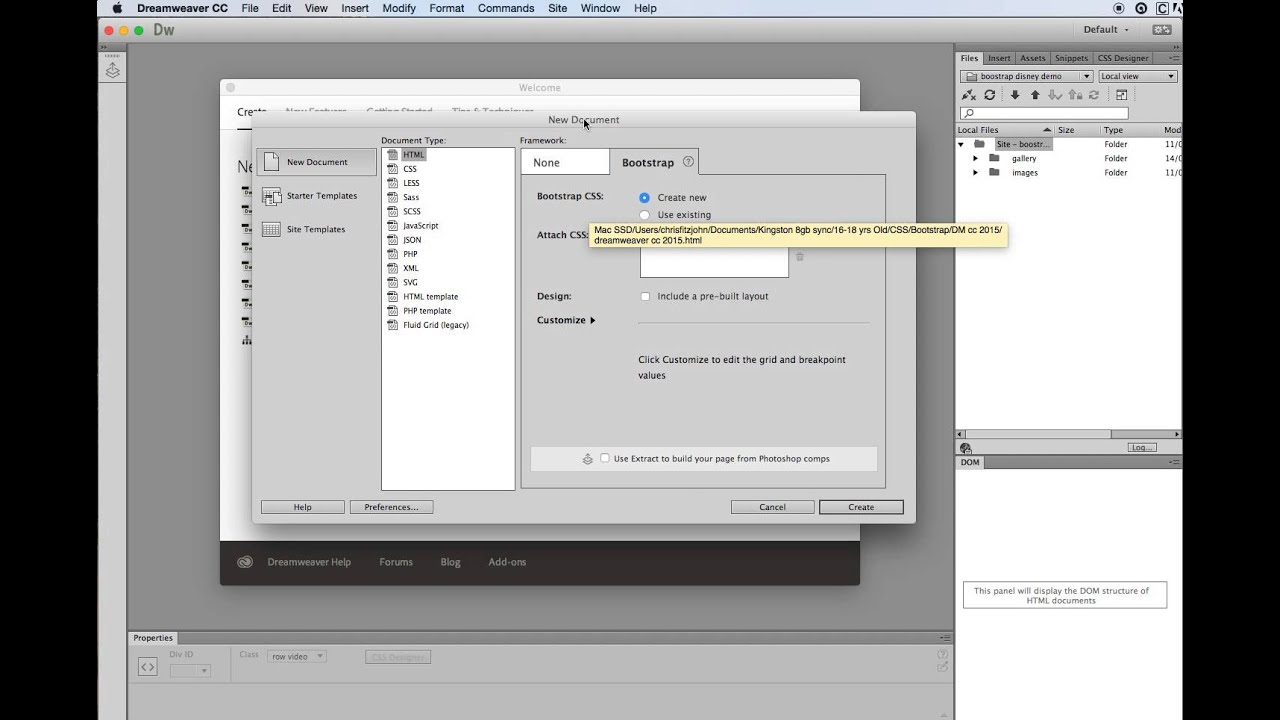Click the Check Out files icon

pos(1054,95)
